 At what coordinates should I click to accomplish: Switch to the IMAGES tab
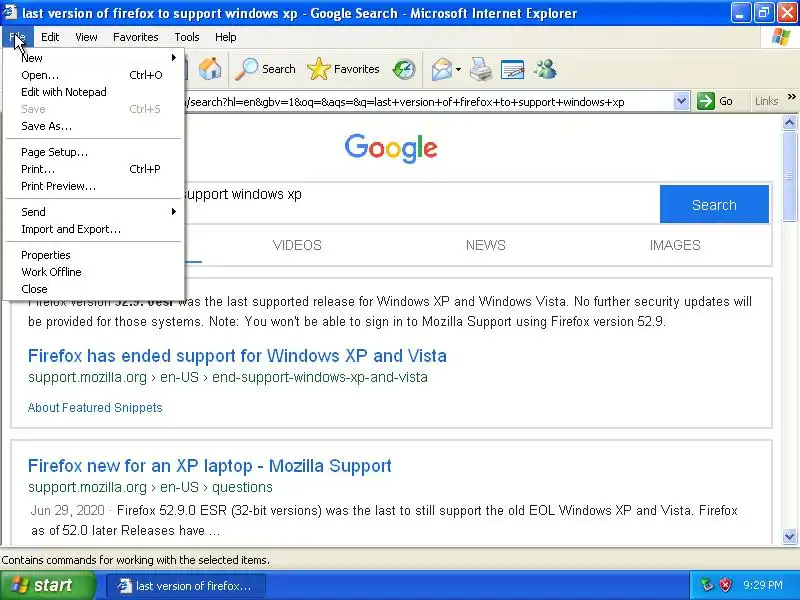[674, 245]
